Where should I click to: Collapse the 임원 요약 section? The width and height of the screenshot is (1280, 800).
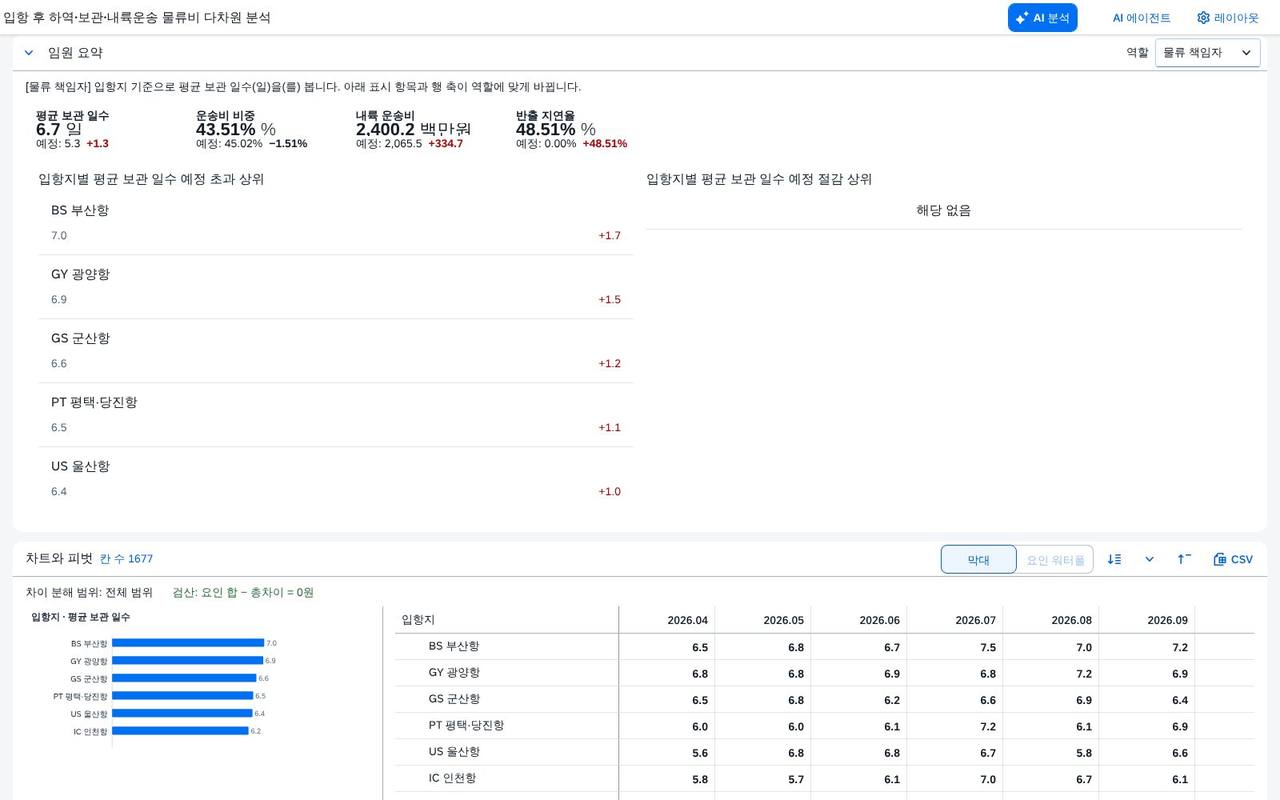(x=29, y=53)
